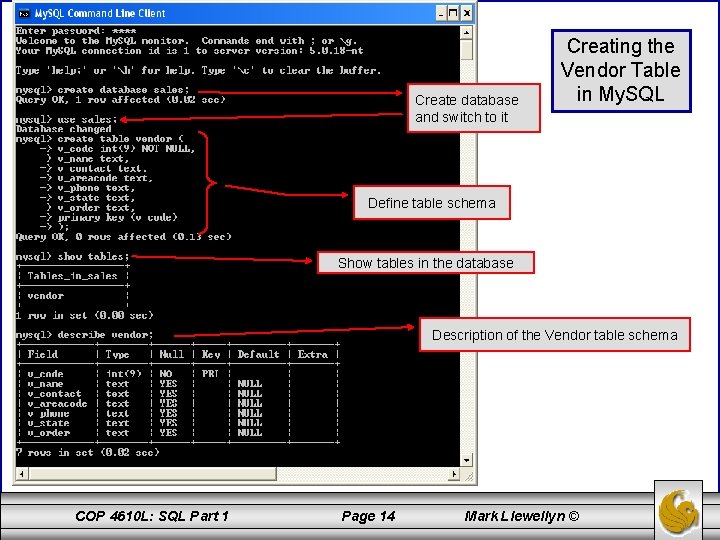The width and height of the screenshot is (720, 540).
Task: Minimize the MySQL Command Line Client window
Action: tap(440, 13)
